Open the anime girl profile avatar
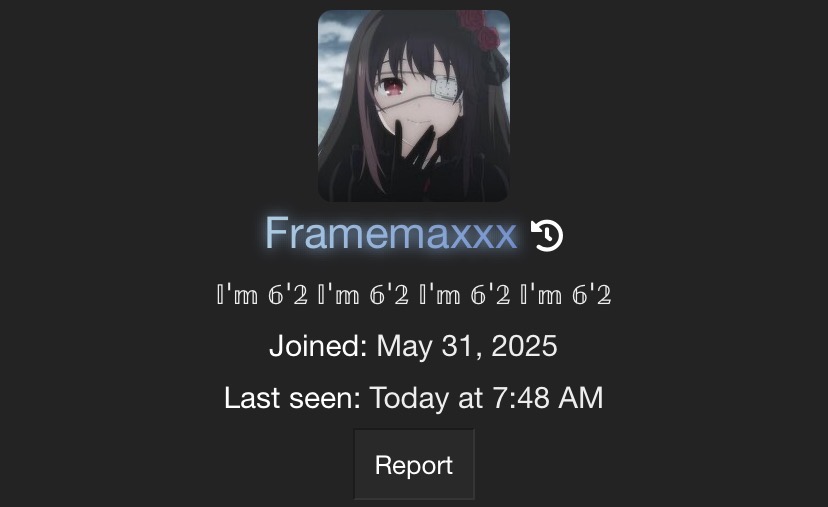 click(x=413, y=106)
